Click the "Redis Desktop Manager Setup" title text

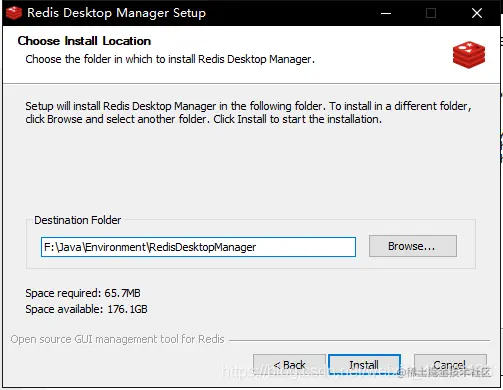click(116, 13)
